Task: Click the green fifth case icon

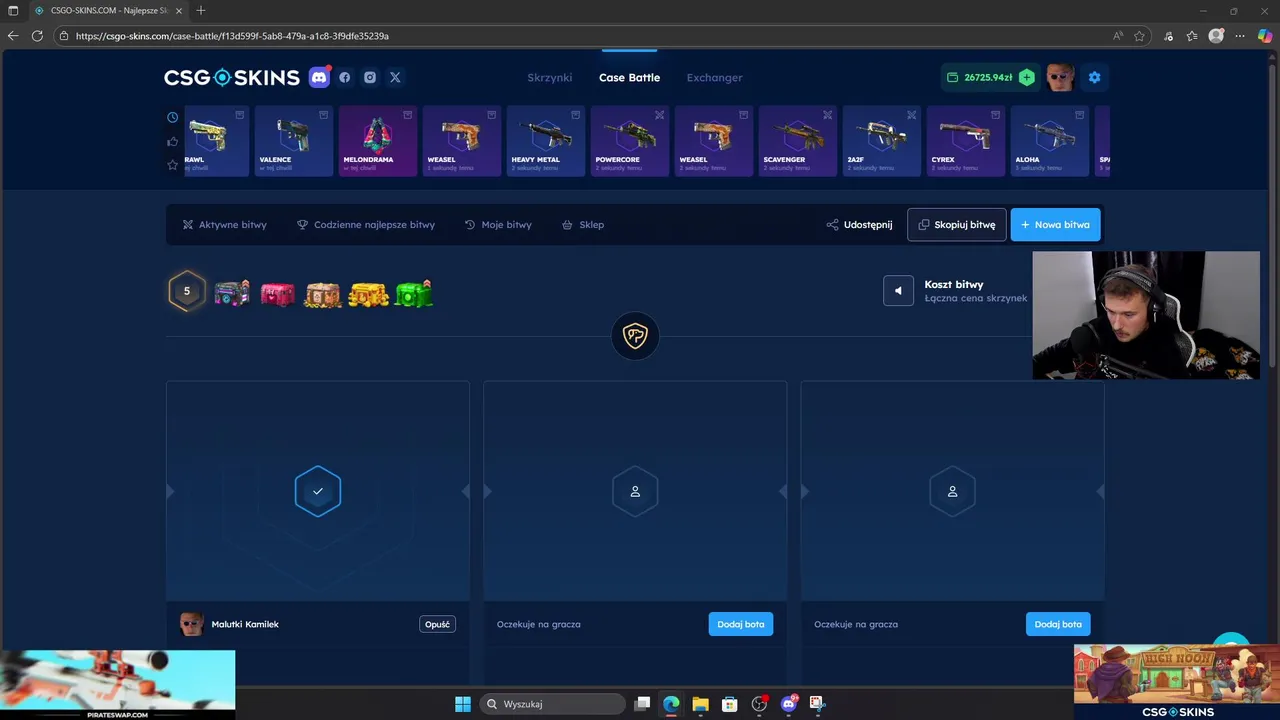Action: (414, 293)
